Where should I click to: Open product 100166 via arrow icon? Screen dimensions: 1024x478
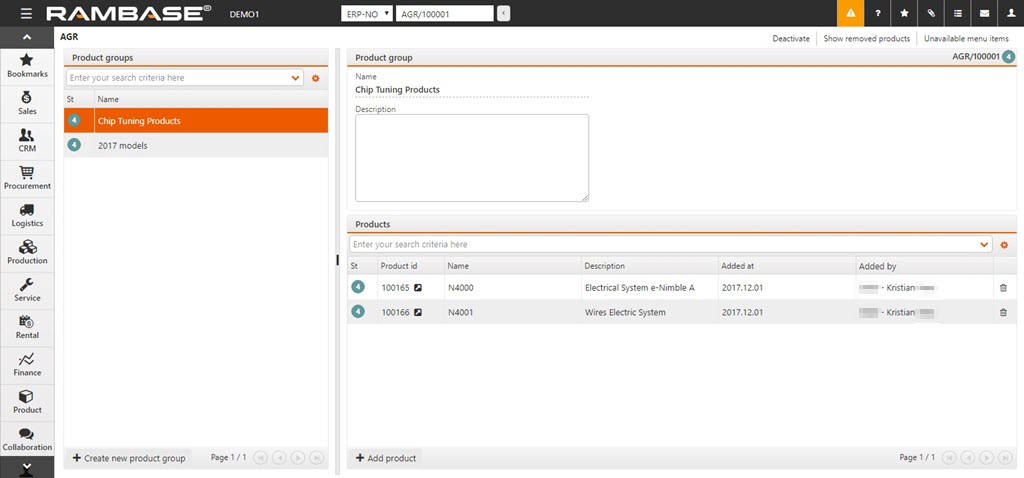coord(418,312)
